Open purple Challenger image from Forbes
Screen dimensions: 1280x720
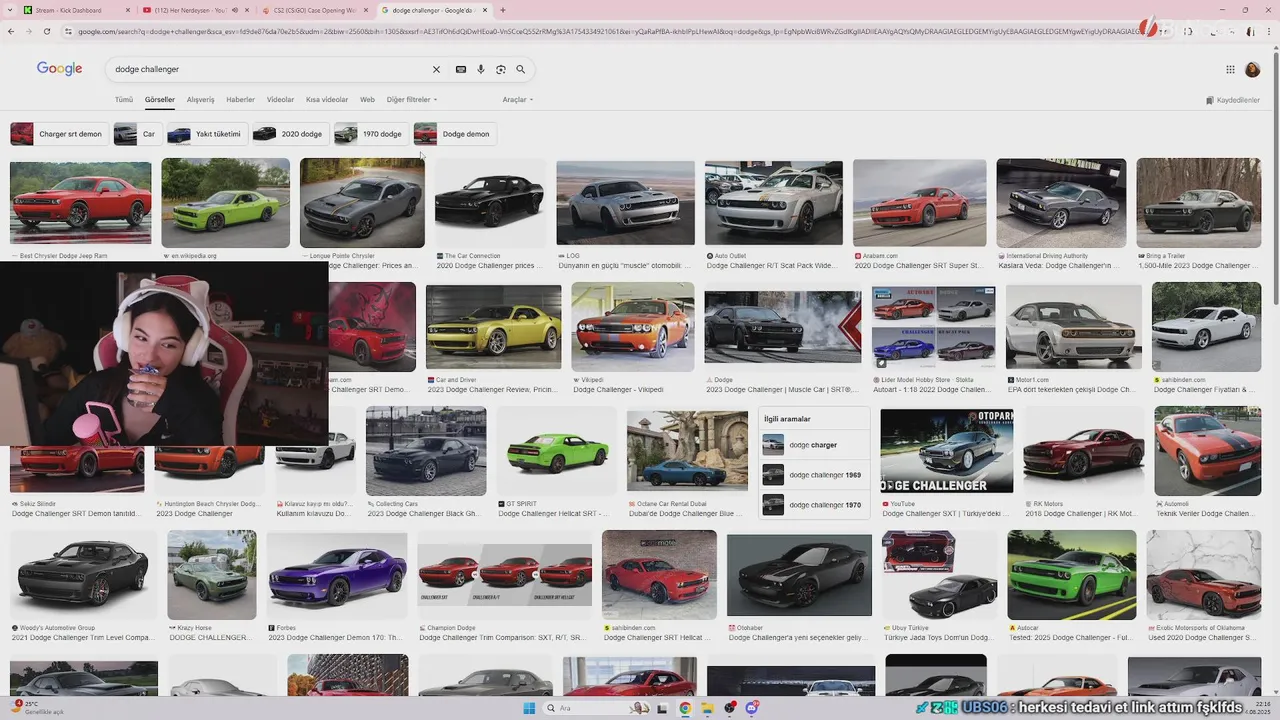[x=337, y=575]
